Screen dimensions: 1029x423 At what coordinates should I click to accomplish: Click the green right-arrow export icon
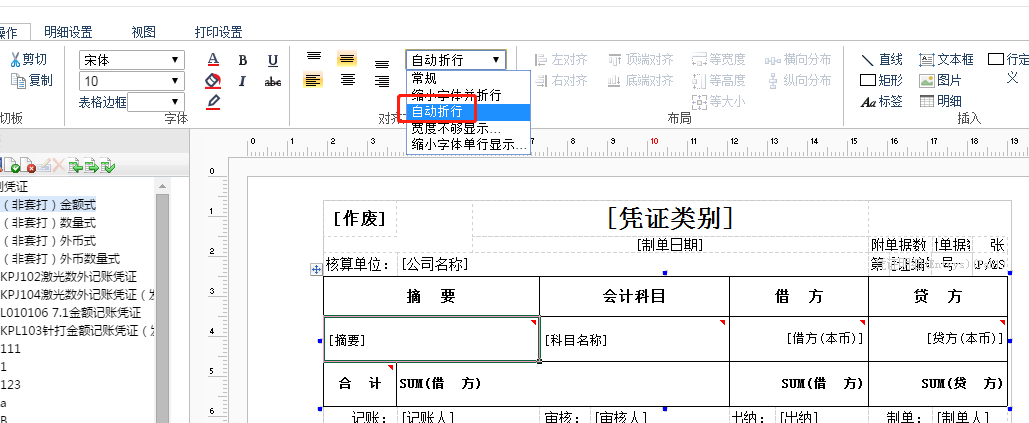tap(91, 166)
